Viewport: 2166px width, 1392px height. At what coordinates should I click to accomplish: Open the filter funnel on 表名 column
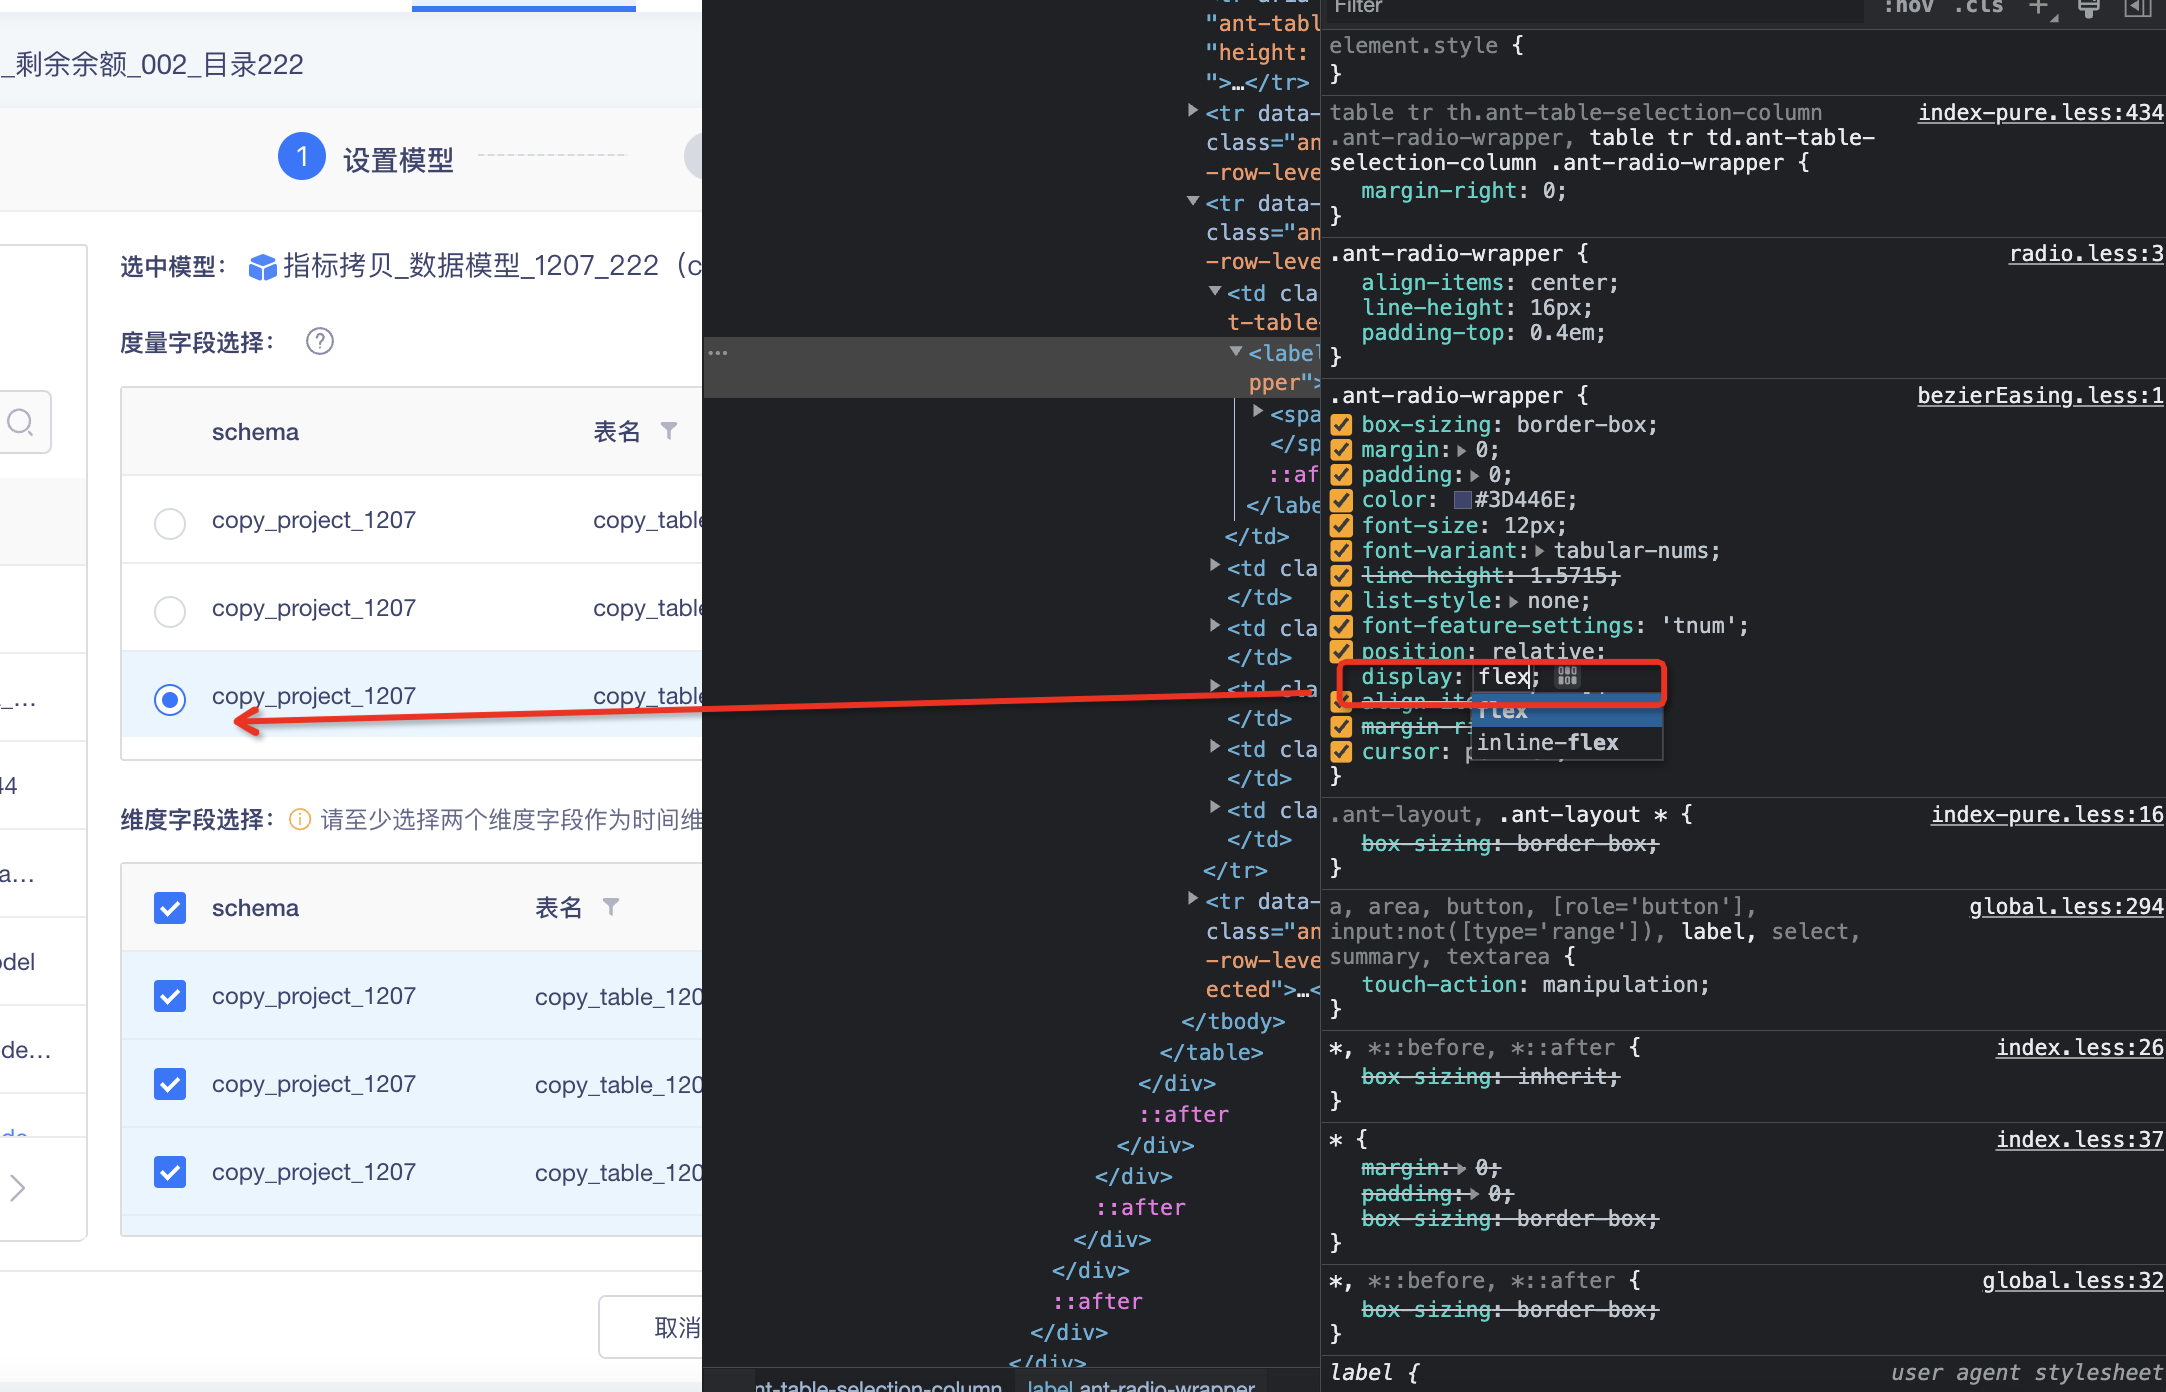pyautogui.click(x=669, y=431)
